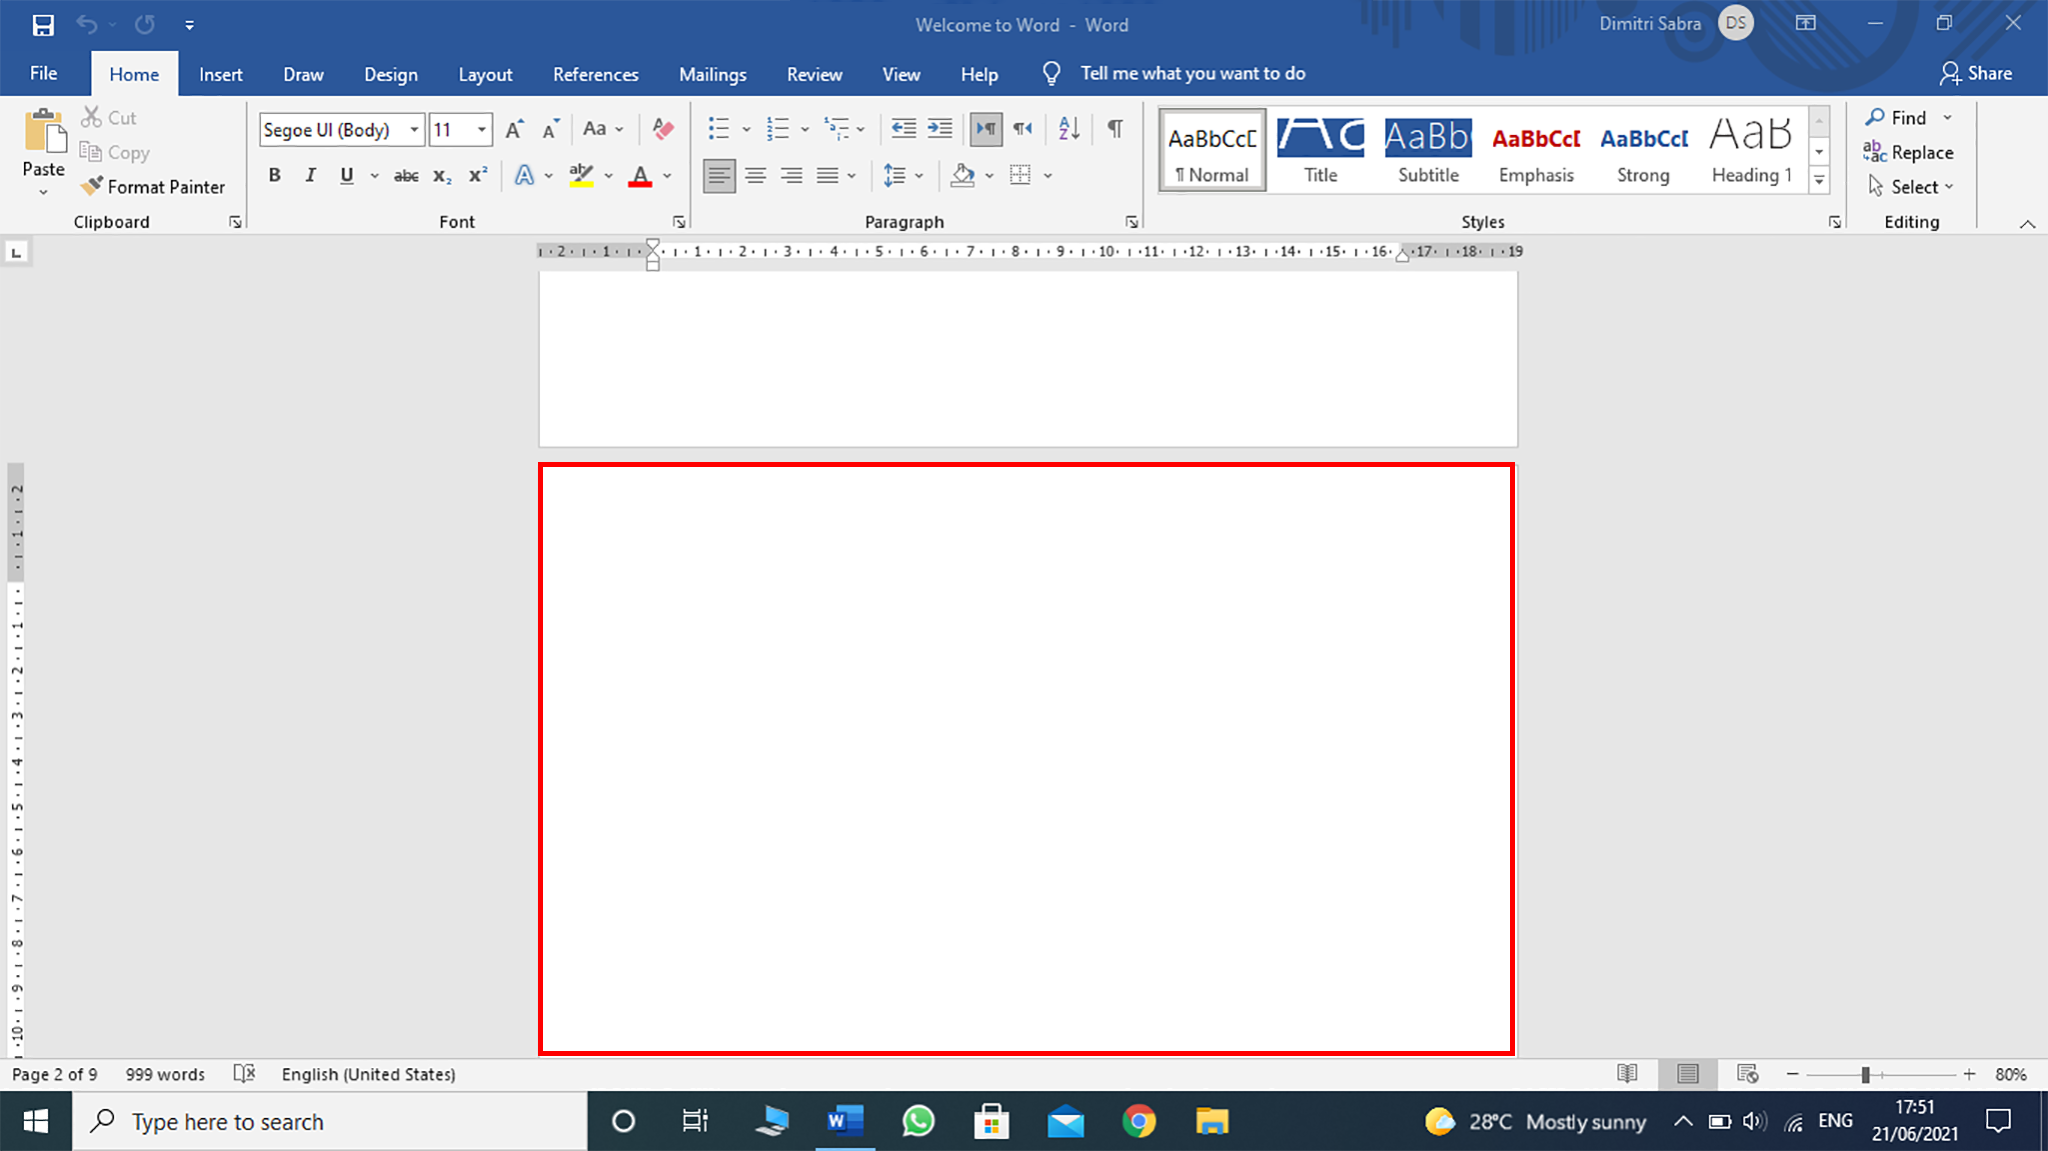The image size is (2048, 1151).
Task: Apply subscript to selected text
Action: [x=440, y=175]
